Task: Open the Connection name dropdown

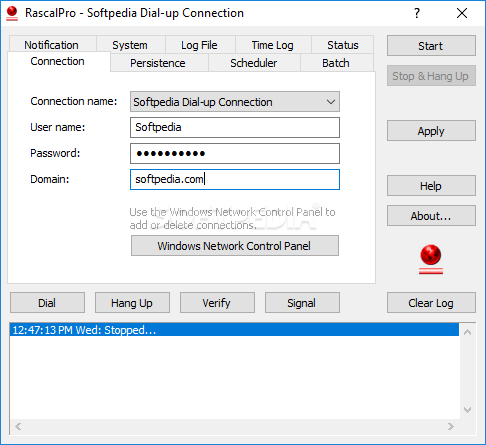Action: point(235,102)
